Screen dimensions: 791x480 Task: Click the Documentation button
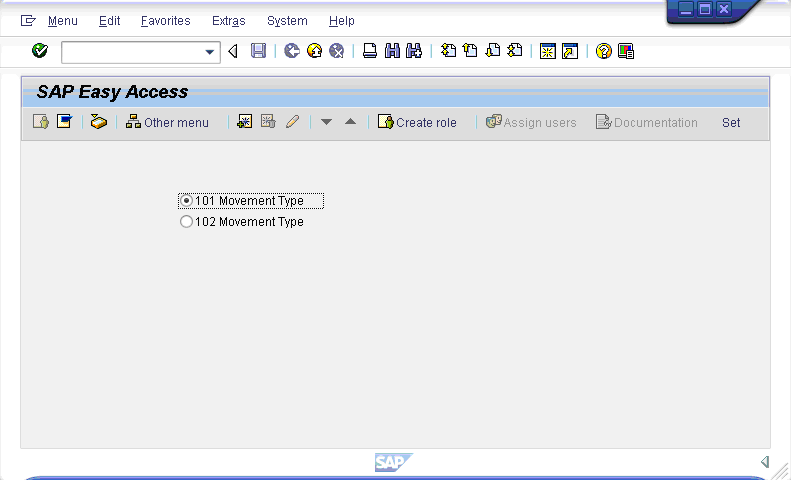tap(647, 122)
